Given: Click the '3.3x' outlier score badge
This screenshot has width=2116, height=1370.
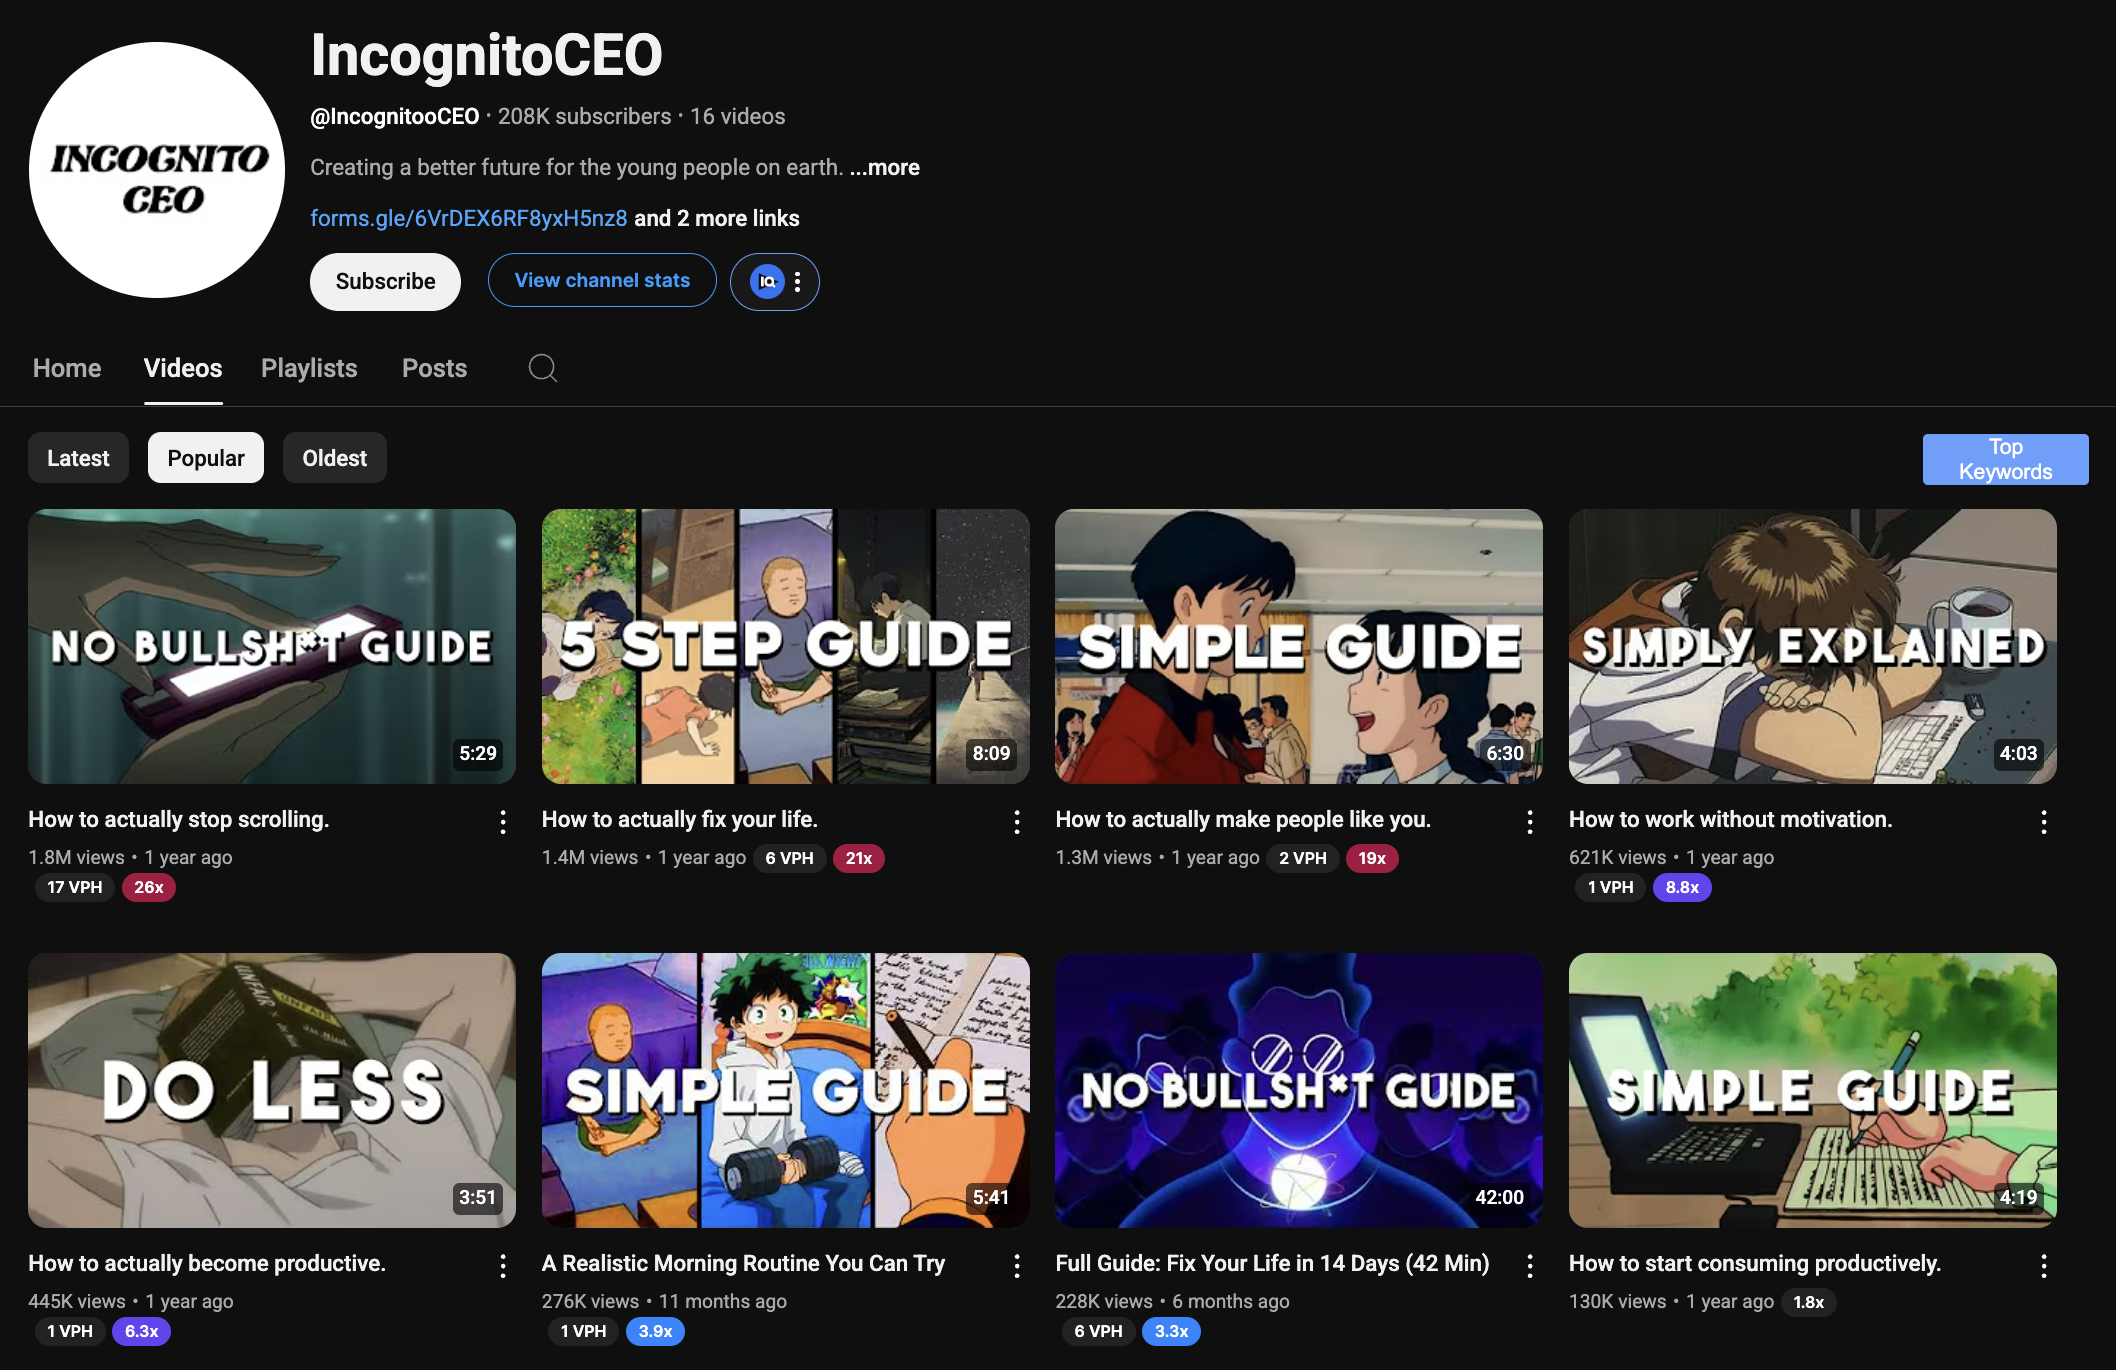Looking at the screenshot, I should [1171, 1331].
